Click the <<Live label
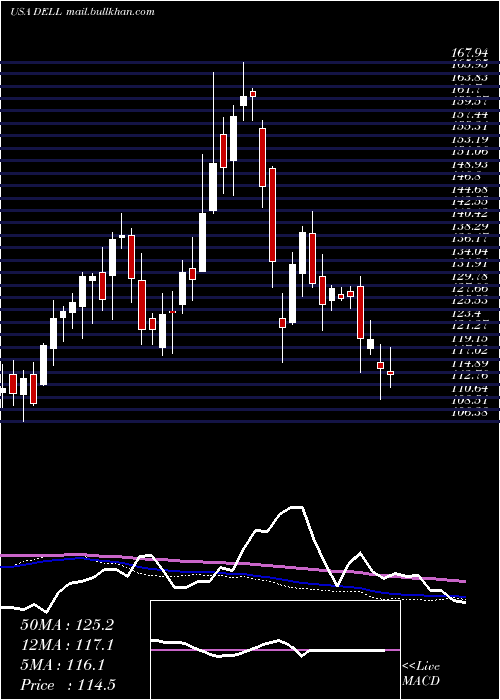This screenshot has width=500, height=700. 421,667
